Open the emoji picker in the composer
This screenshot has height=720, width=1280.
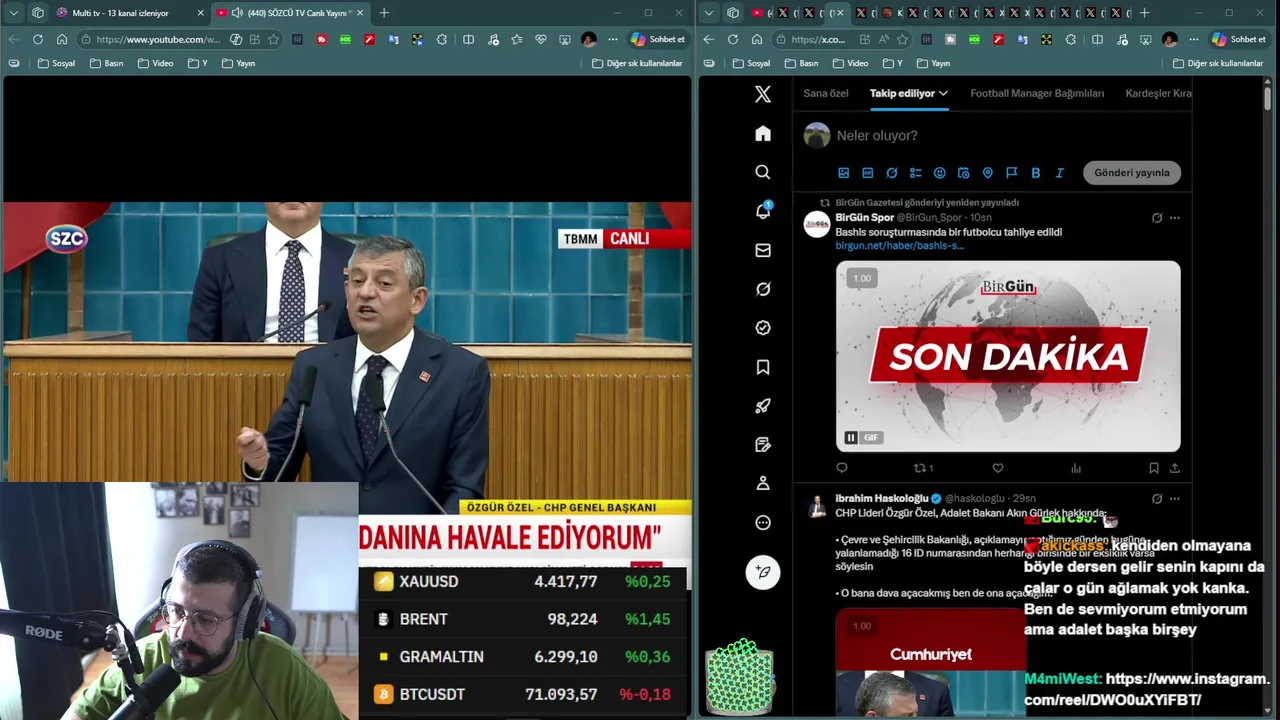(939, 173)
